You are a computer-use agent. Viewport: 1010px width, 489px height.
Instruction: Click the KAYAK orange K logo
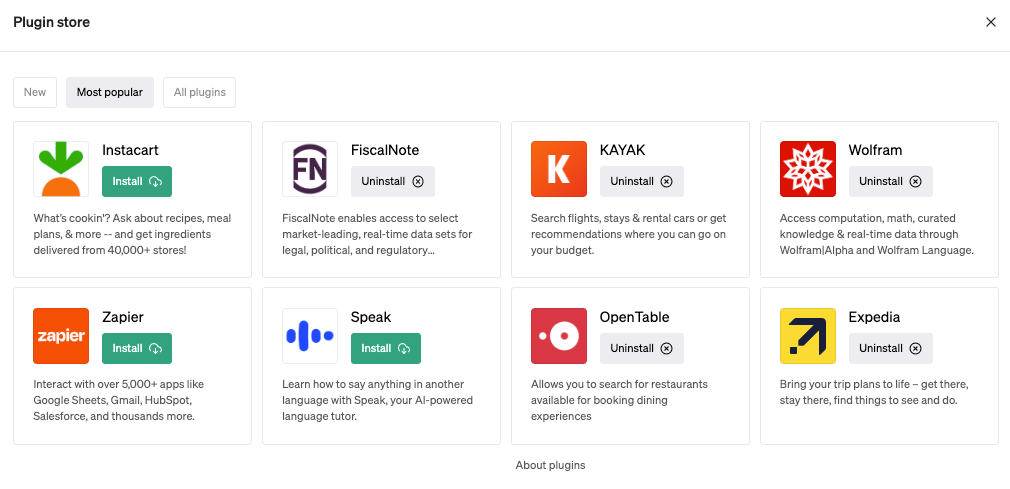(x=559, y=169)
